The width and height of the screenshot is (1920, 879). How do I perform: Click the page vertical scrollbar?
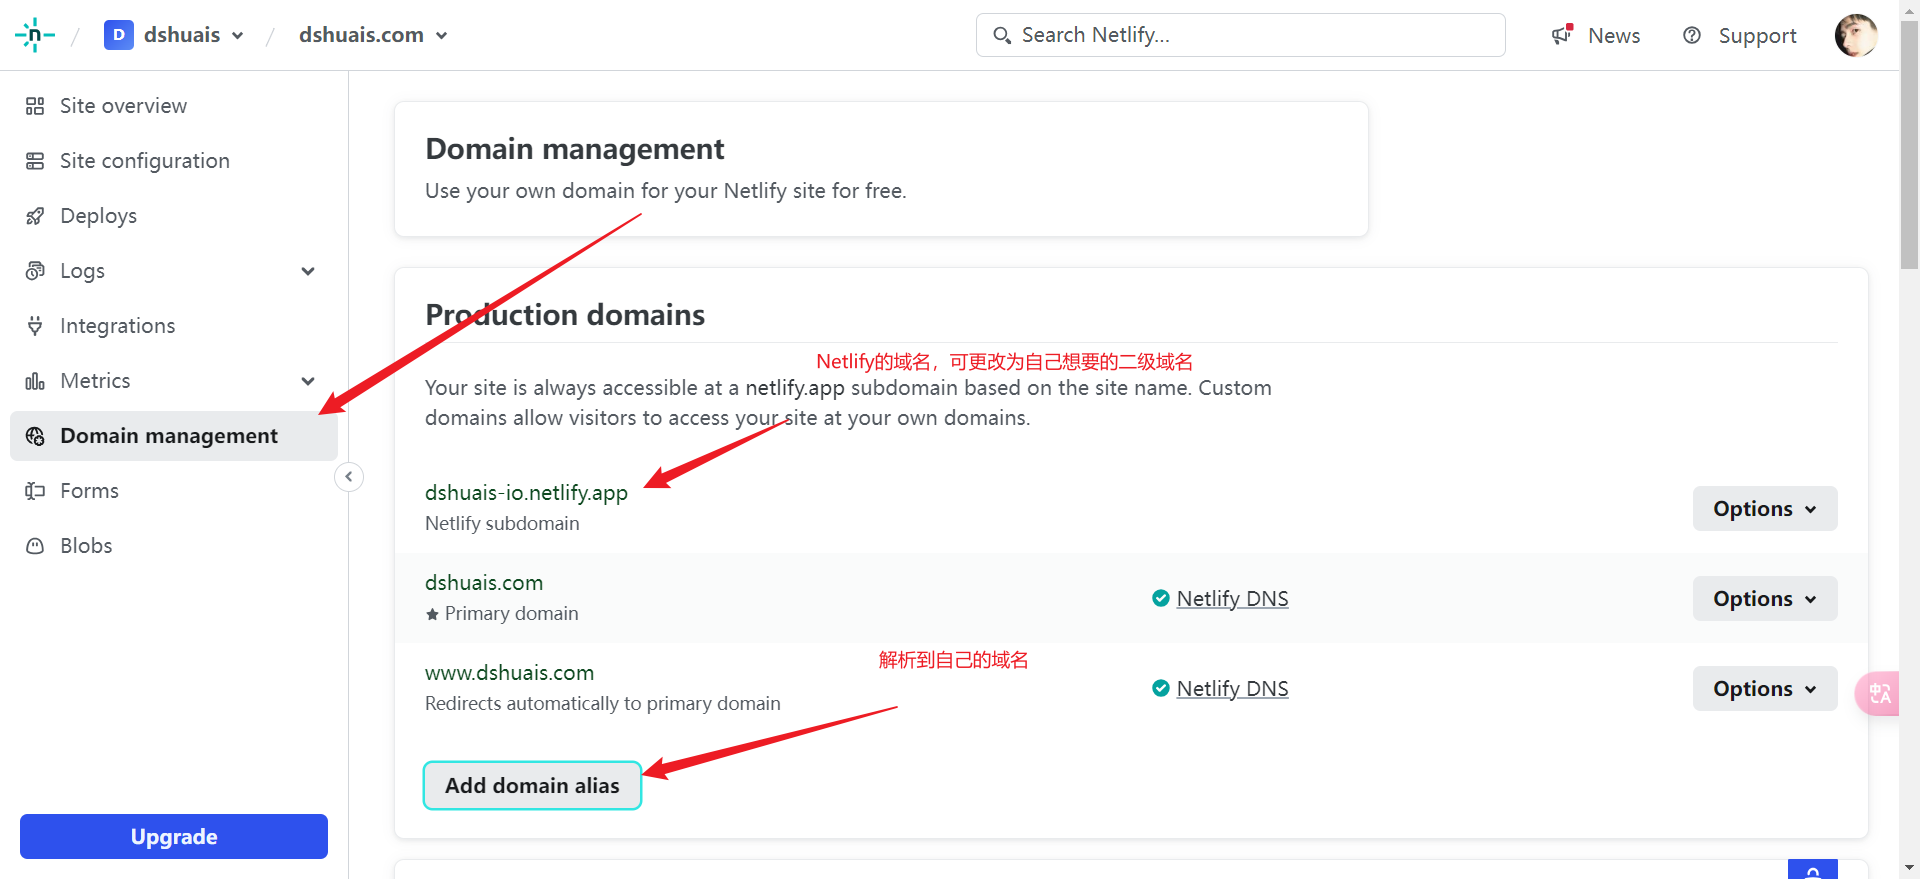pos(1909,145)
